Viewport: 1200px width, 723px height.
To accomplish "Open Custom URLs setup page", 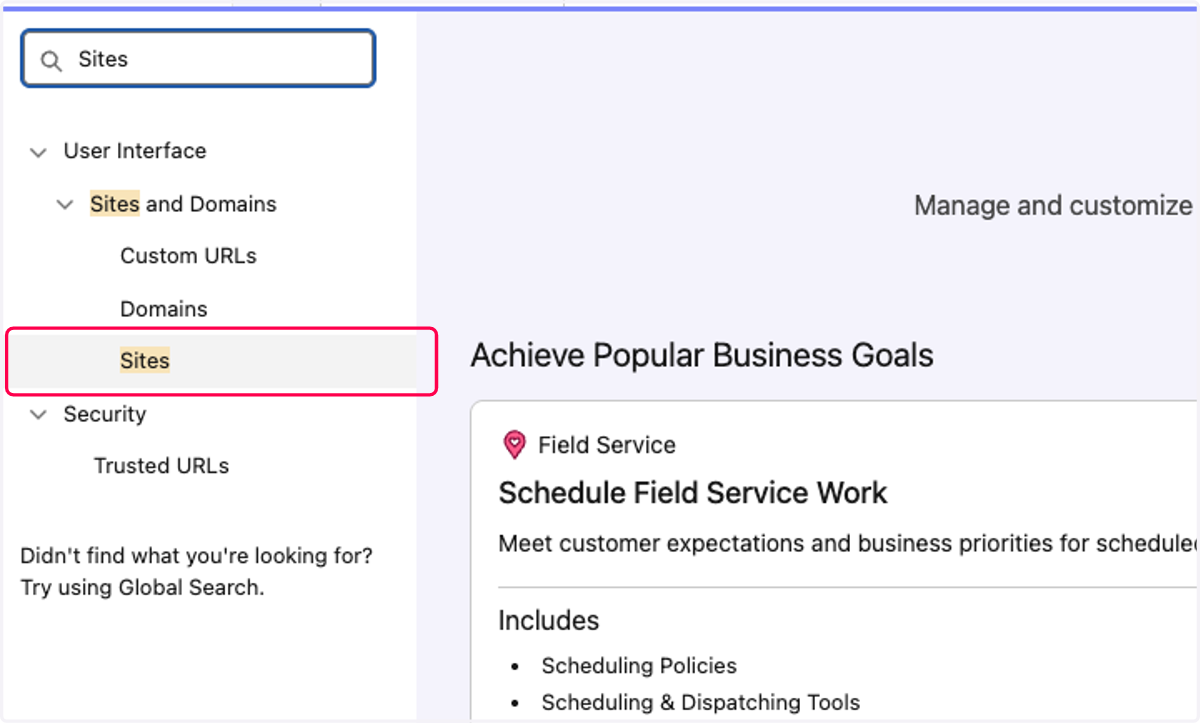I will click(x=188, y=256).
